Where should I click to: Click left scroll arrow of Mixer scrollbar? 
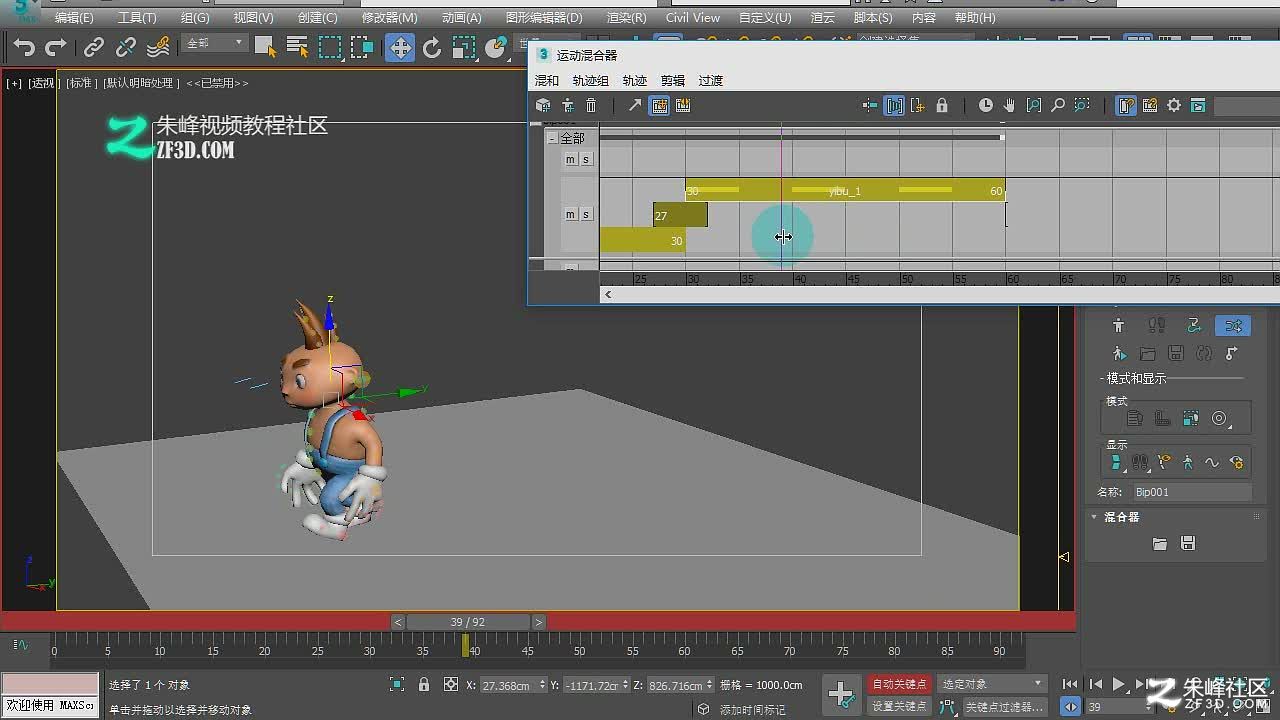608,294
